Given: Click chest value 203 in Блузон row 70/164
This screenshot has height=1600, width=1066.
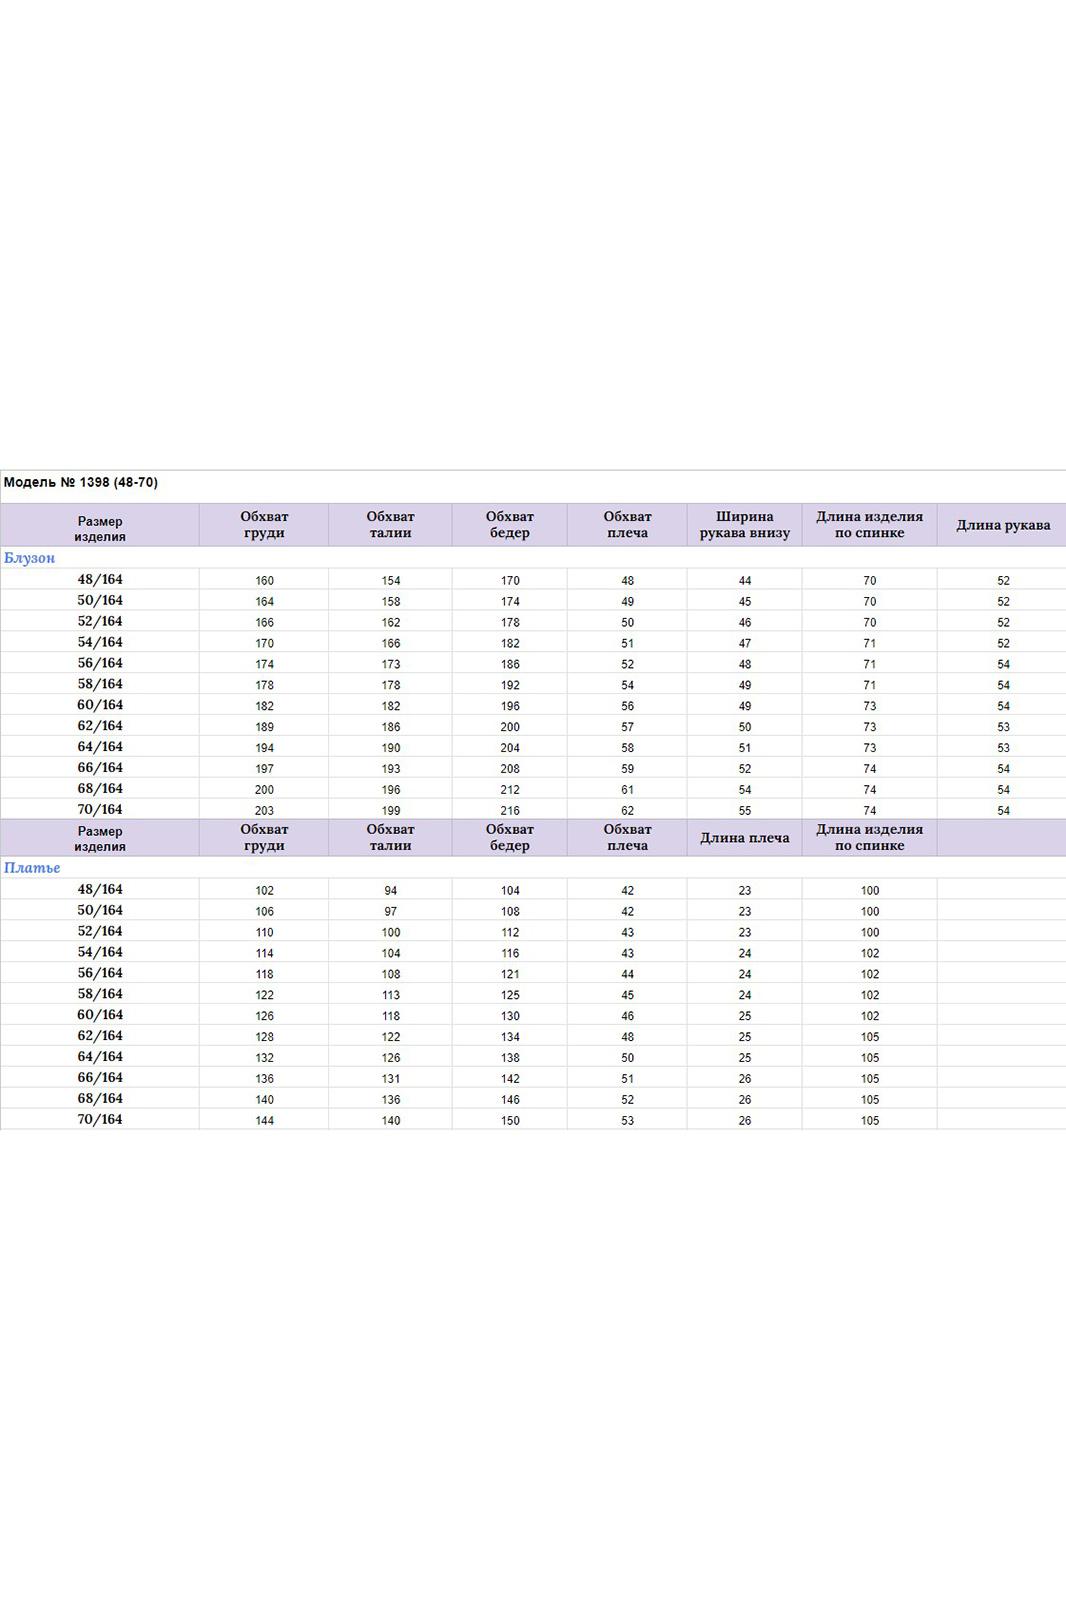Looking at the screenshot, I should (264, 811).
